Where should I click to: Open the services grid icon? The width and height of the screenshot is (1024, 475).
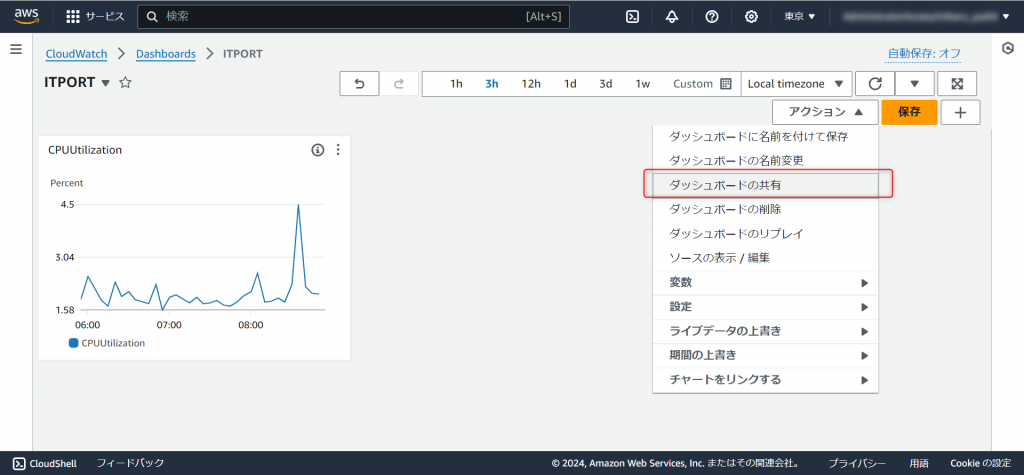73,17
